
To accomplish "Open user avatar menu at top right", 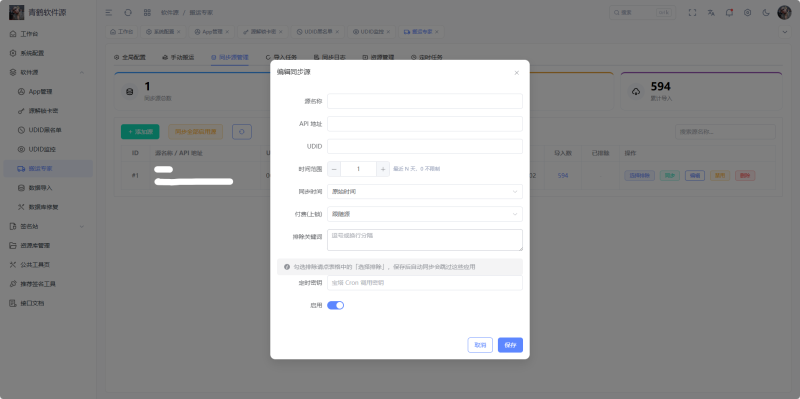I will tap(784, 13).
